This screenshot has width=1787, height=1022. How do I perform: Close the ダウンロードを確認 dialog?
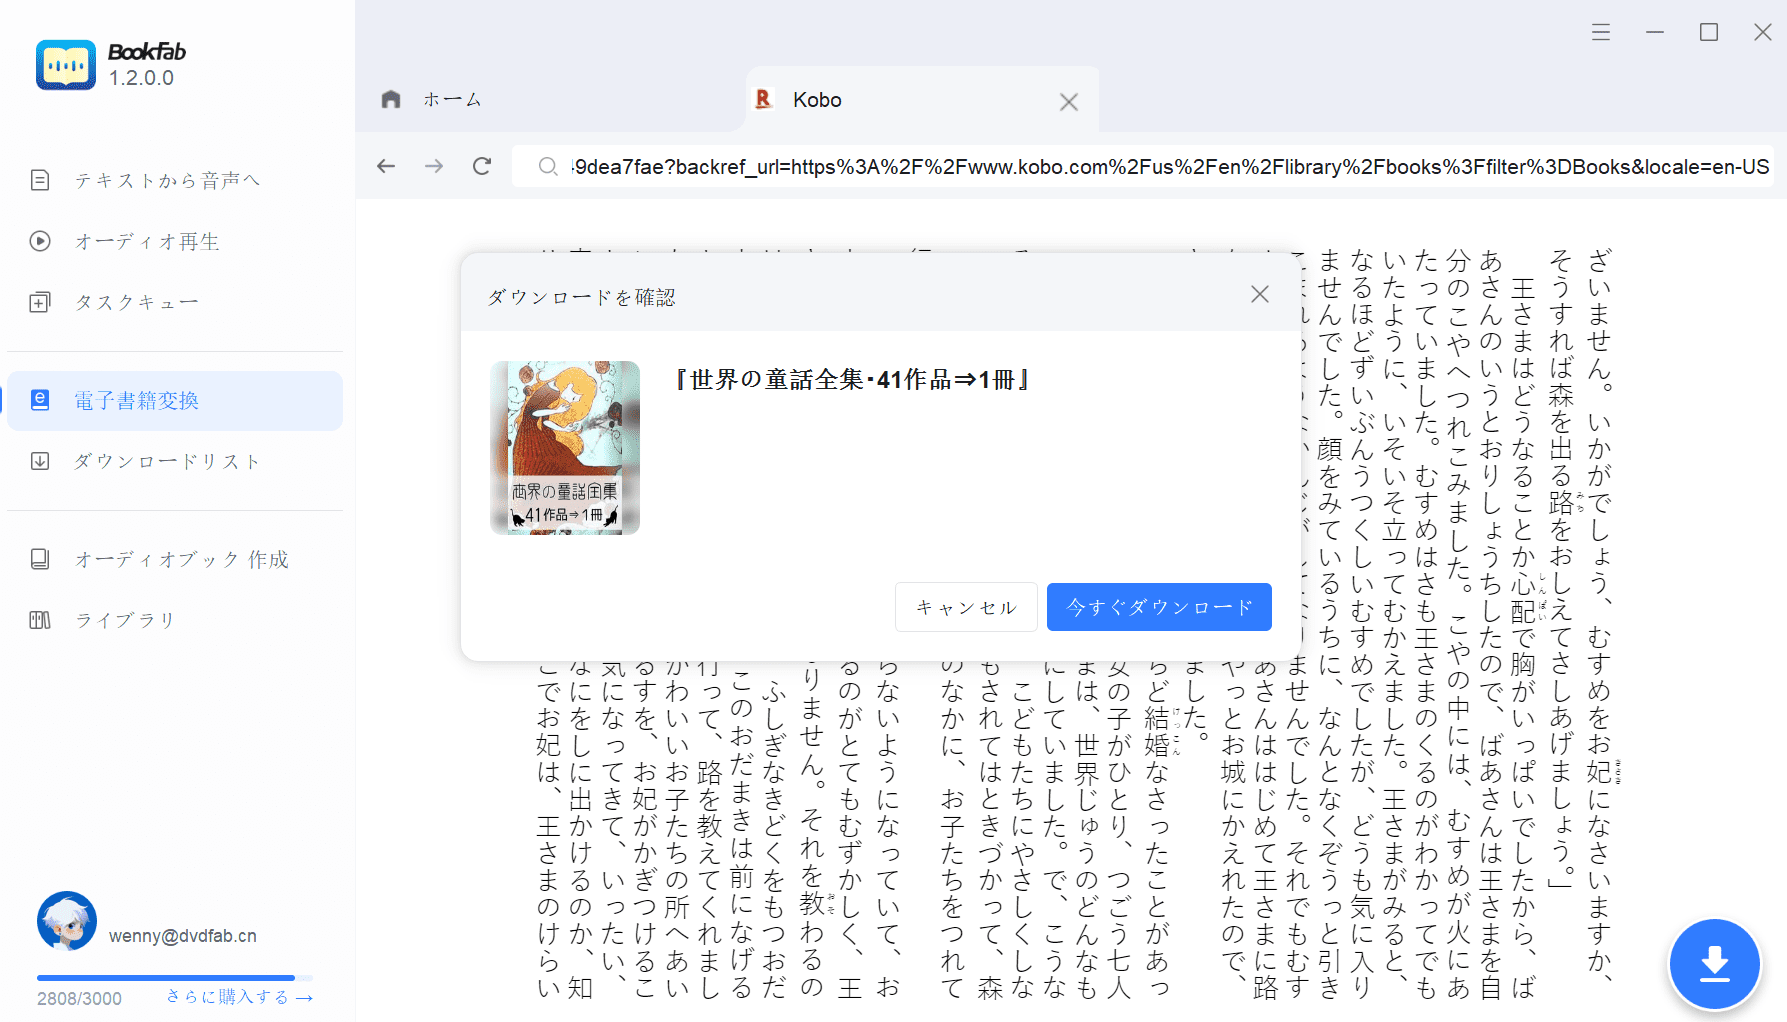1260,294
